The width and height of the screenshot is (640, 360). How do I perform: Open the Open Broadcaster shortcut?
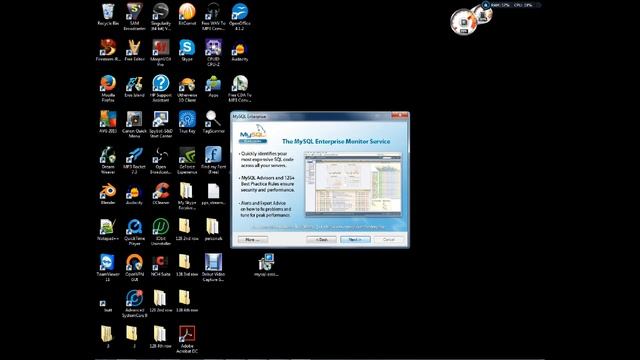tap(161, 160)
